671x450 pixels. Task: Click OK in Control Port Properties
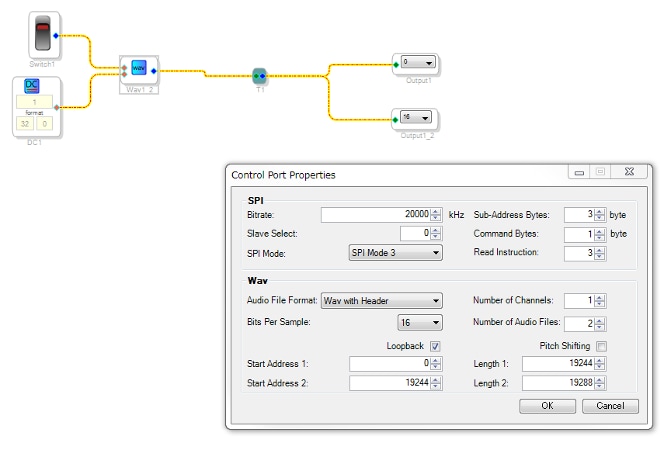(x=547, y=406)
